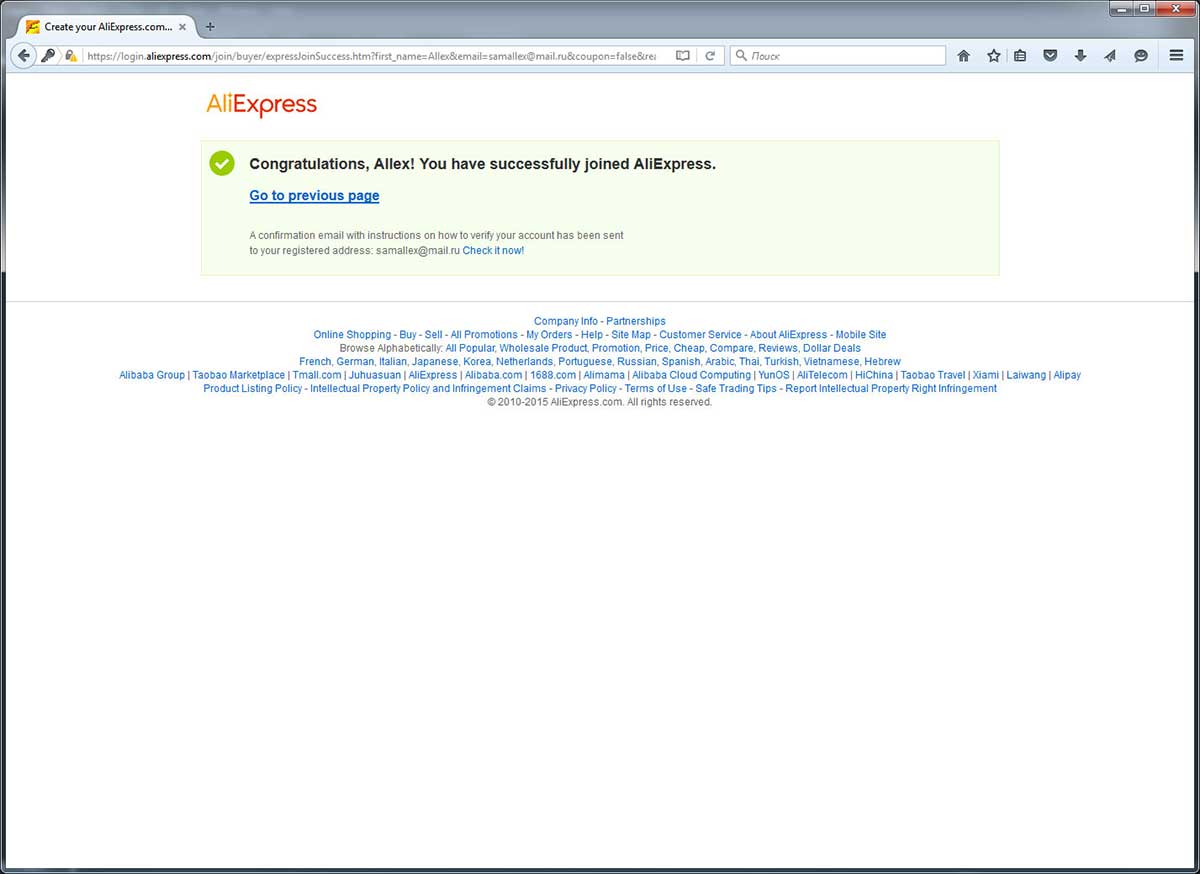
Task: Reload the current page
Action: click(x=710, y=56)
